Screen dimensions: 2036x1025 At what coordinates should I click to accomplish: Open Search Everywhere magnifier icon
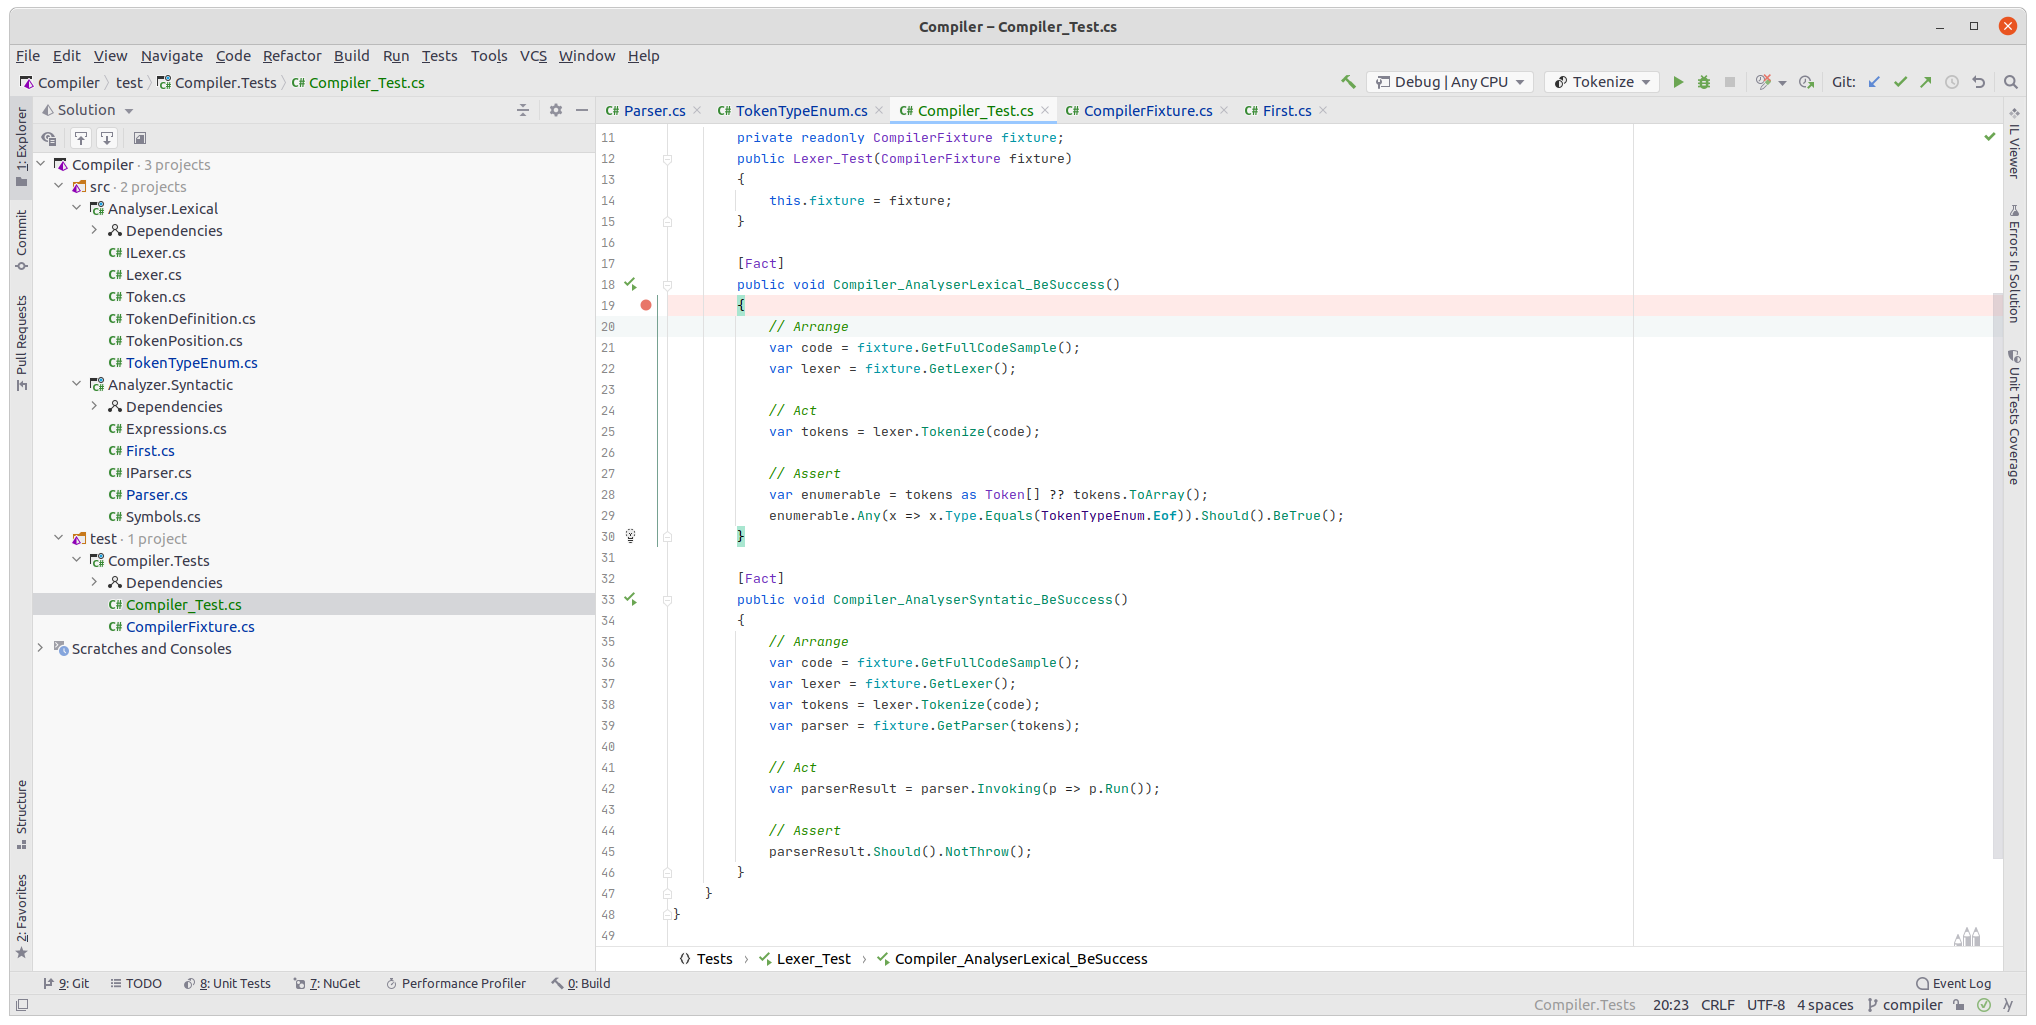point(2010,82)
